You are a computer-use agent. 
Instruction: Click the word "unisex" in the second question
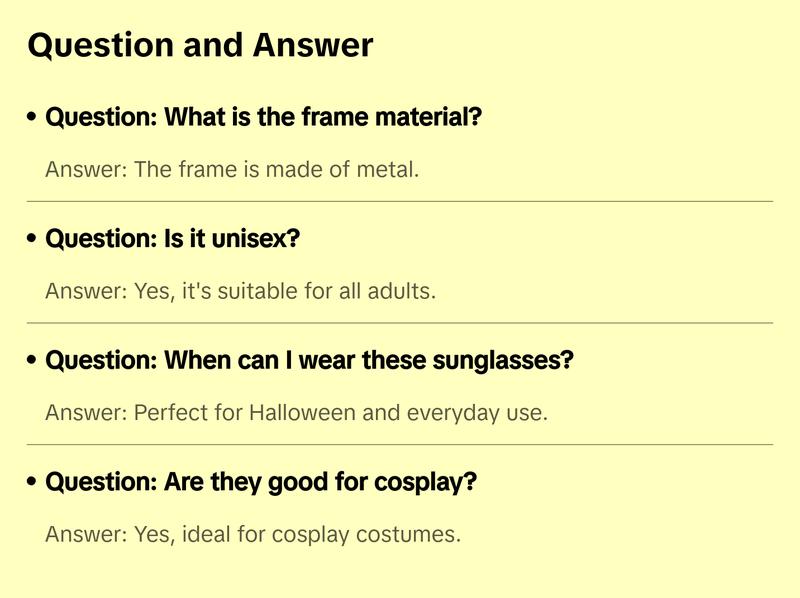(x=258, y=240)
